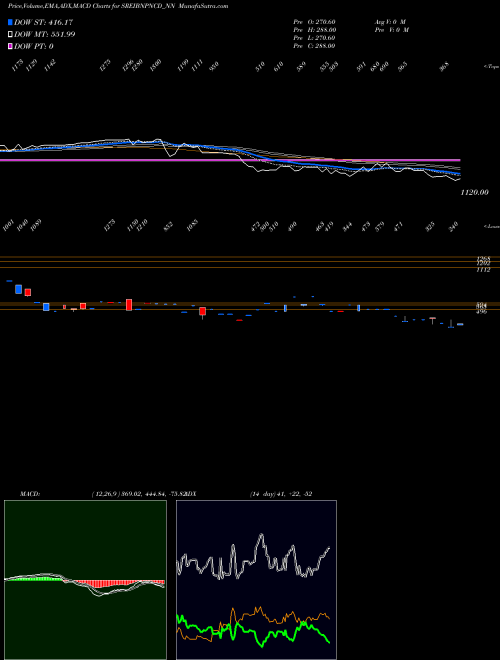
Task: Click the MACD (12,26,9) parameter values
Action: coord(139,494)
